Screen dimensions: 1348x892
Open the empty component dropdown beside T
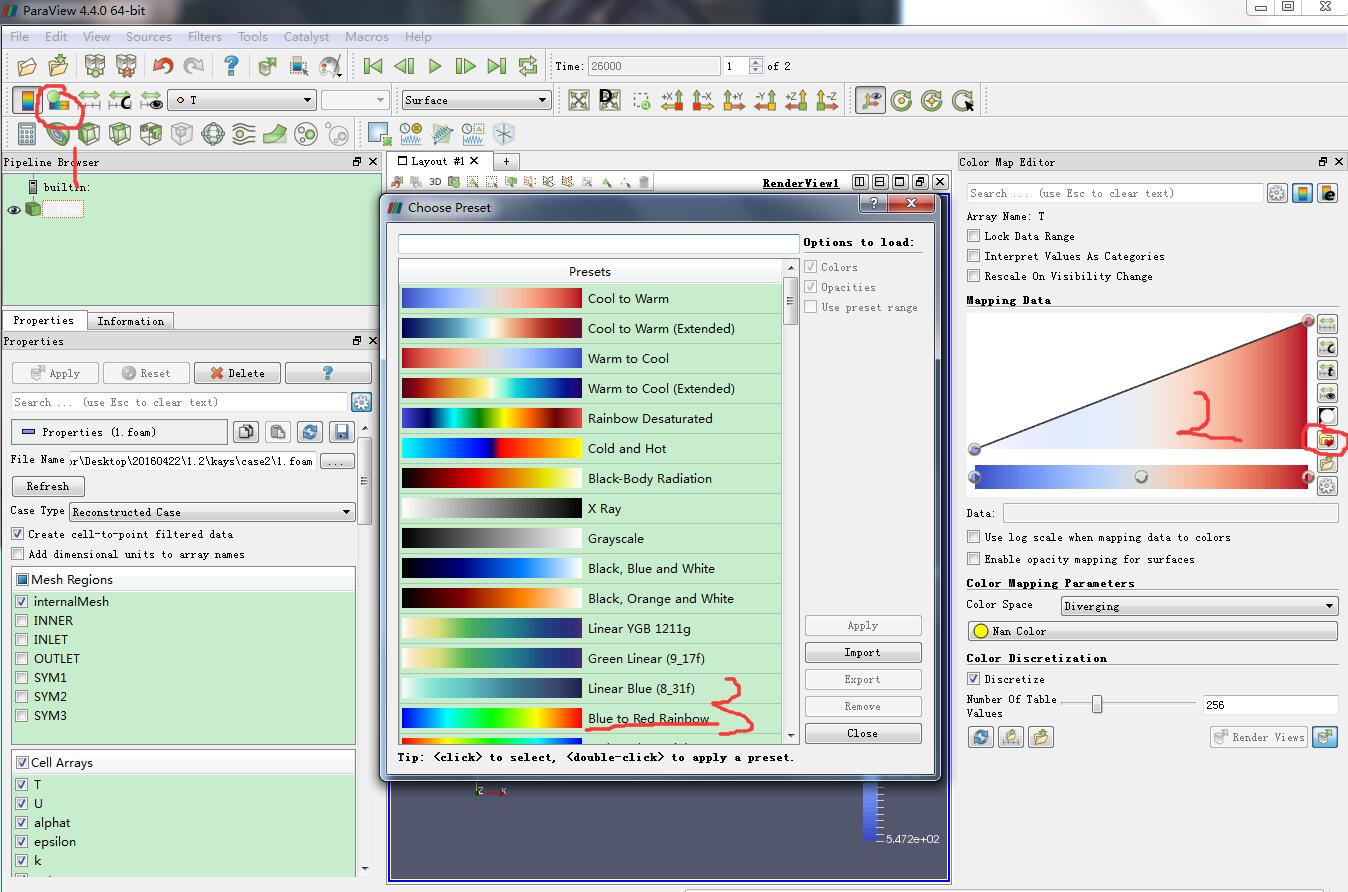[x=354, y=100]
